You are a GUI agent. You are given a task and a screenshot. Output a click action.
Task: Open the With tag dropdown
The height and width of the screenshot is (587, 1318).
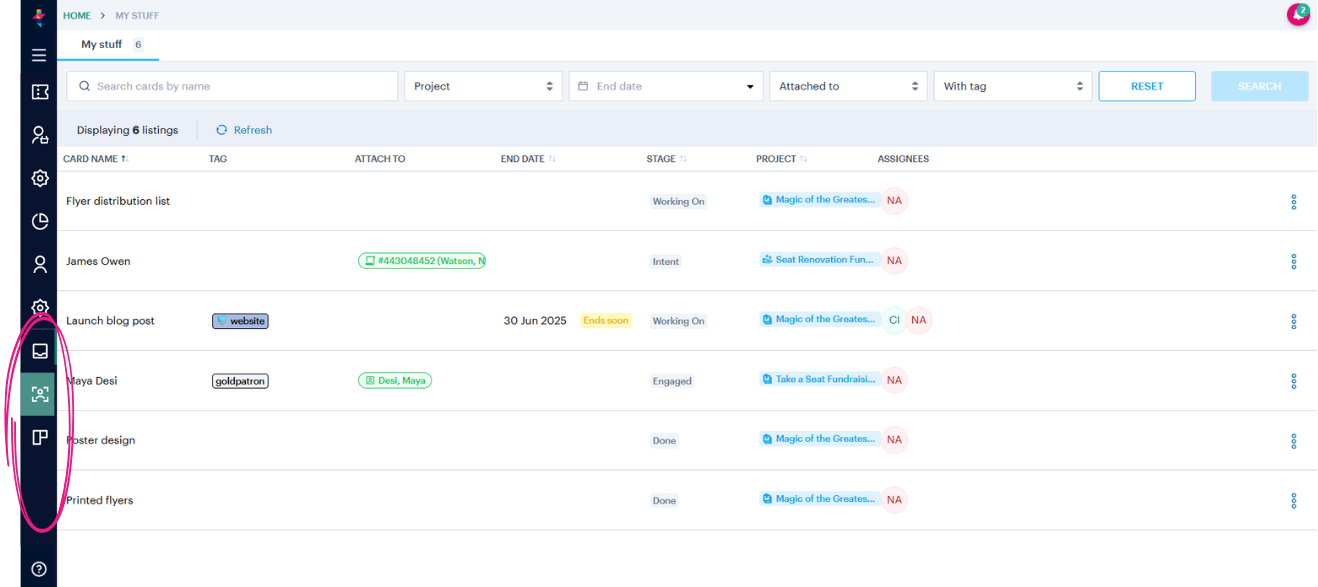(1012, 86)
